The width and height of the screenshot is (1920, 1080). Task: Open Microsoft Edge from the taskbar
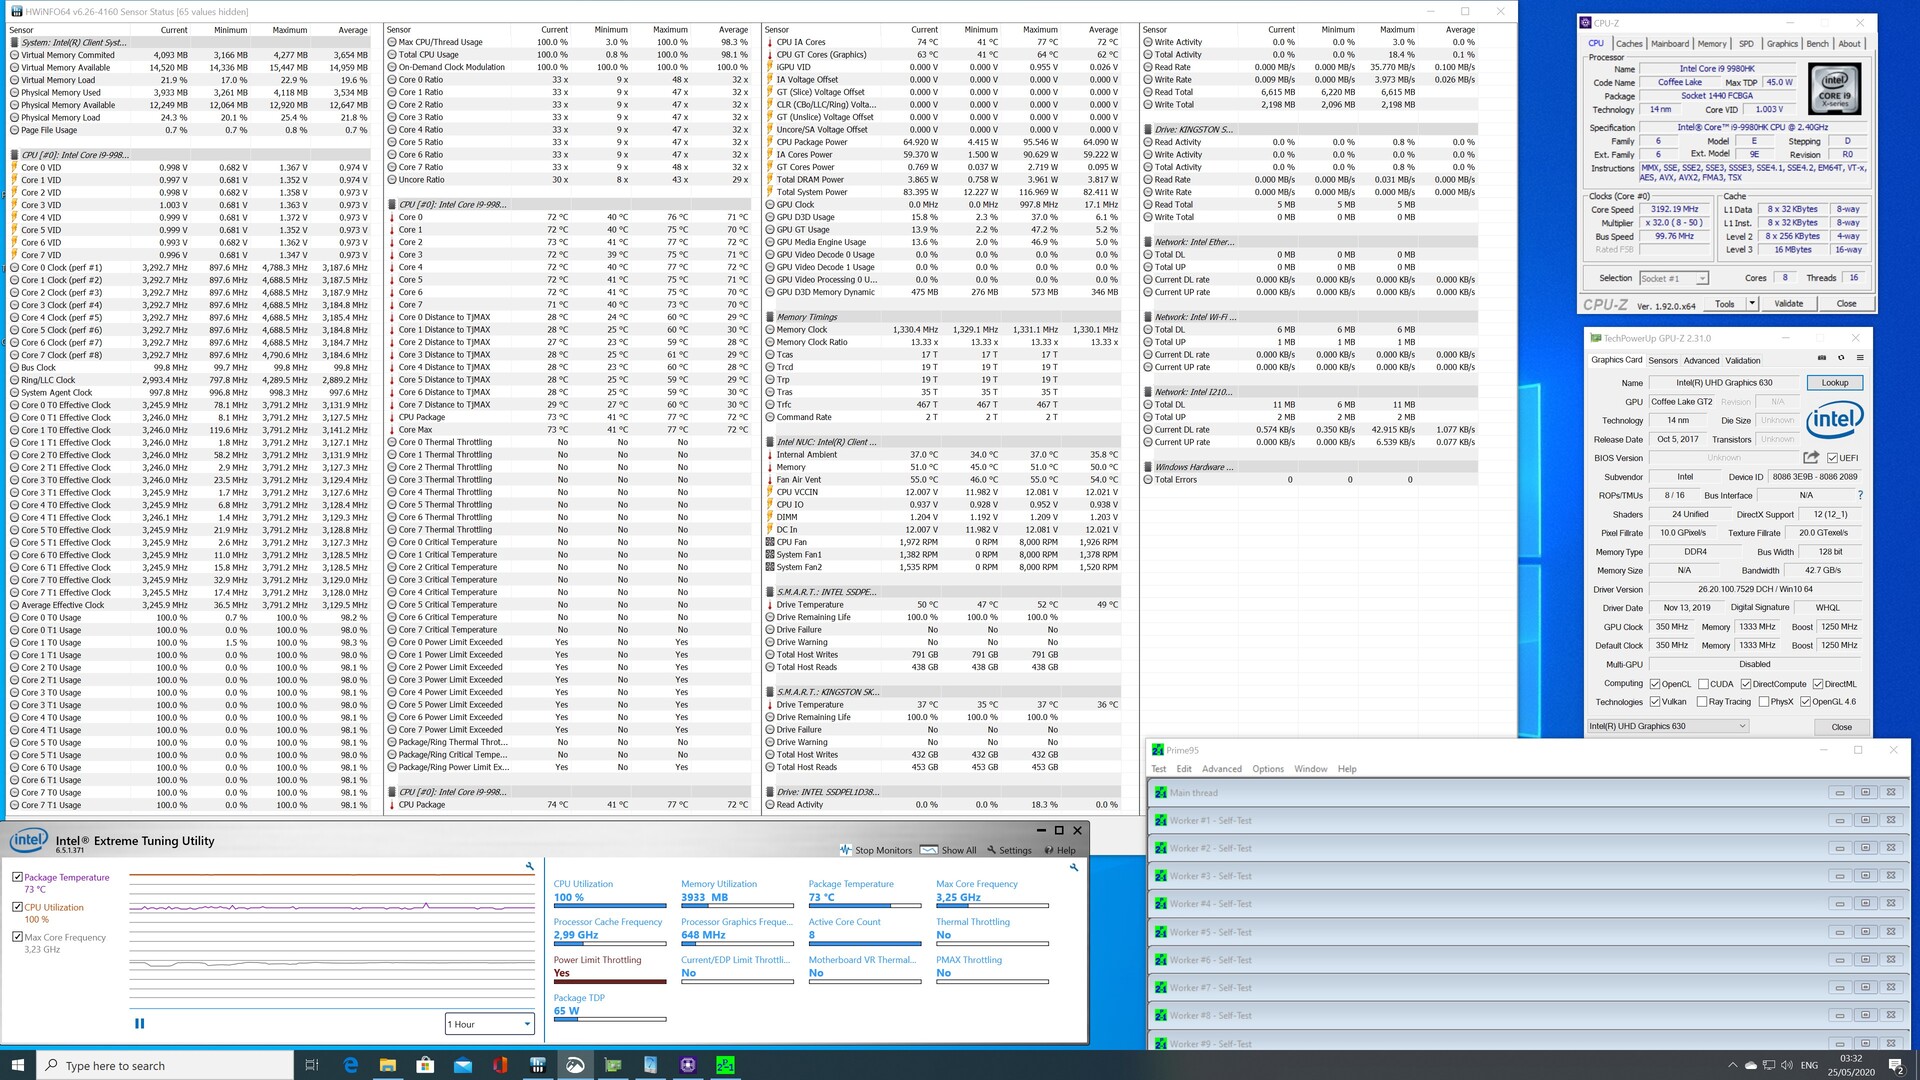(x=350, y=1065)
